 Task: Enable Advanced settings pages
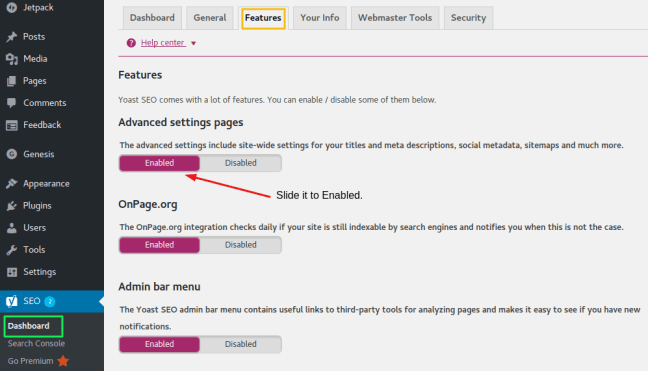(x=159, y=163)
